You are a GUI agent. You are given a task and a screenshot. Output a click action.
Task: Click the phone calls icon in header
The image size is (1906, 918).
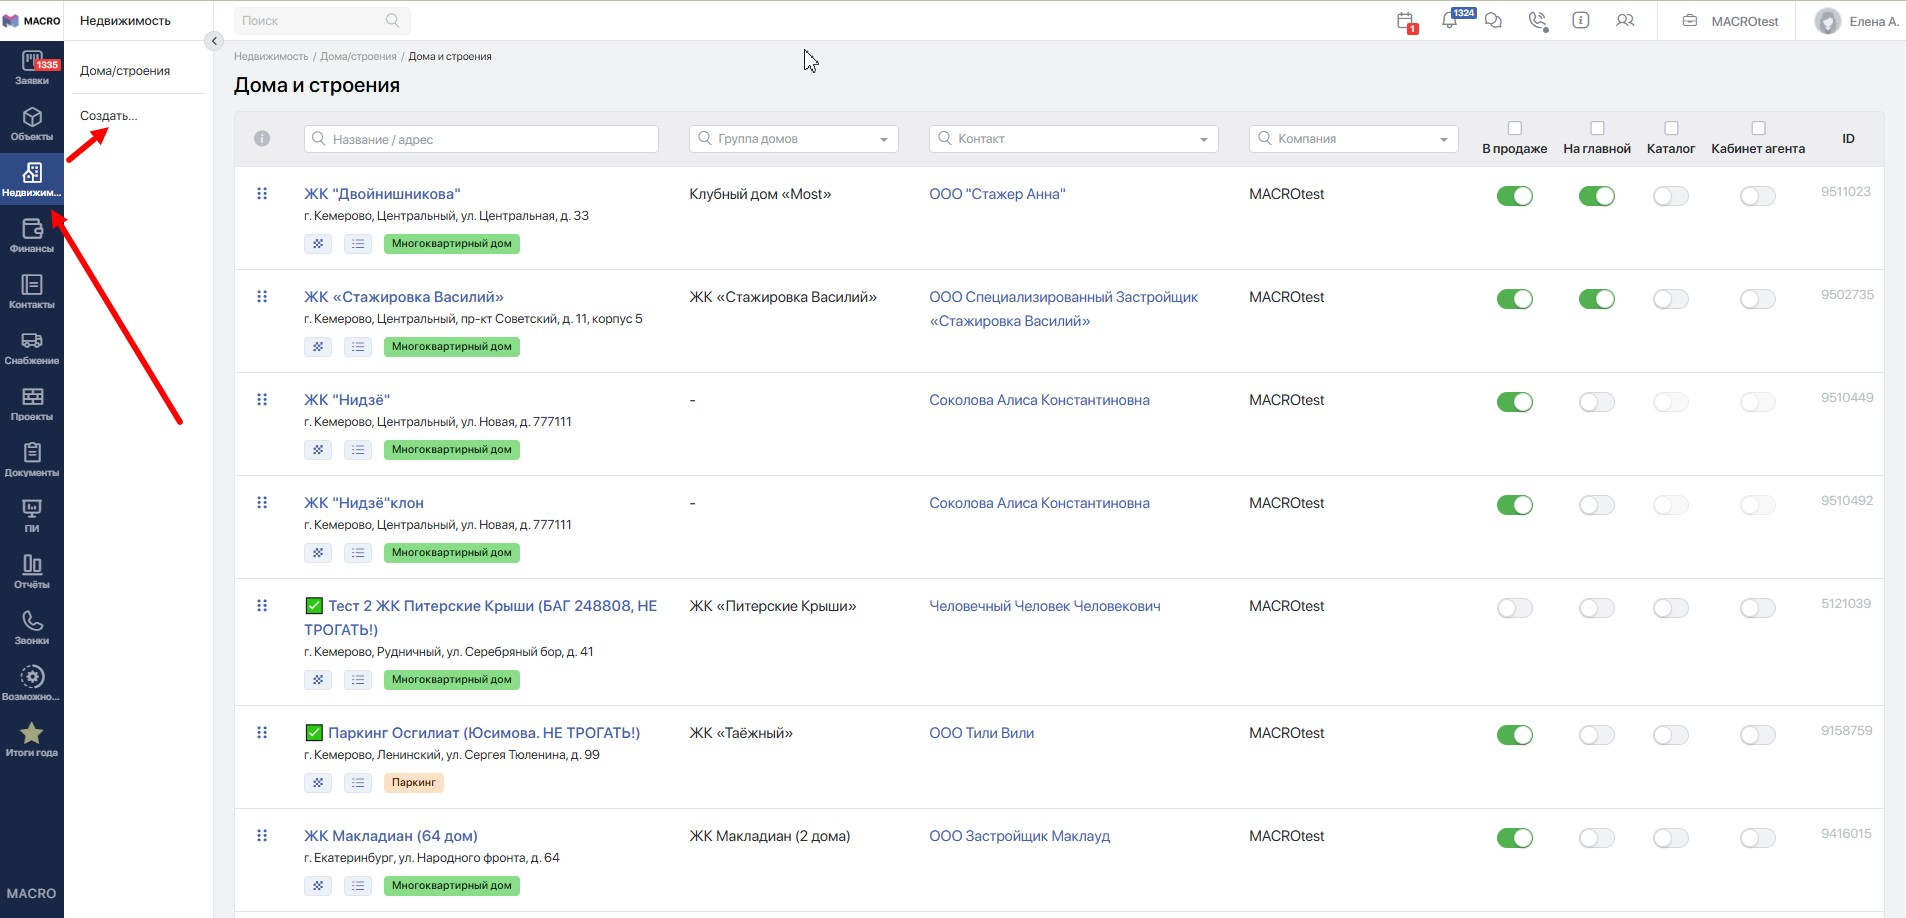coord(1538,21)
